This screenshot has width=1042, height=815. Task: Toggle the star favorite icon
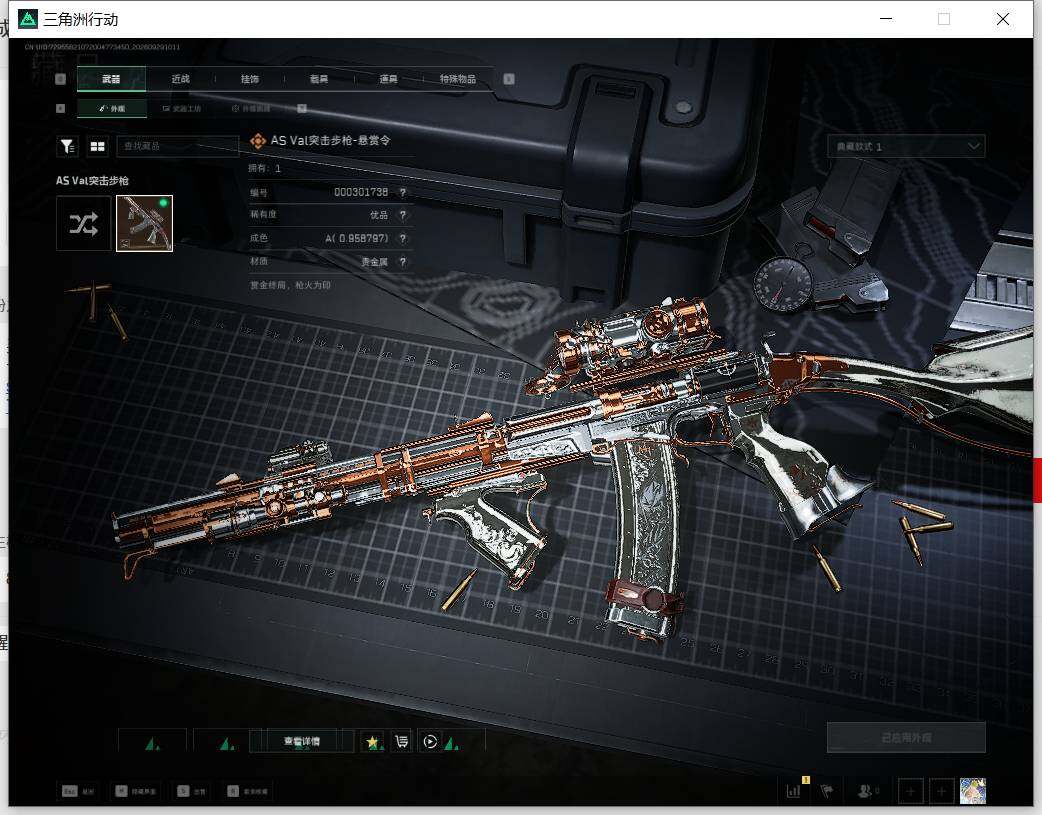coord(372,741)
